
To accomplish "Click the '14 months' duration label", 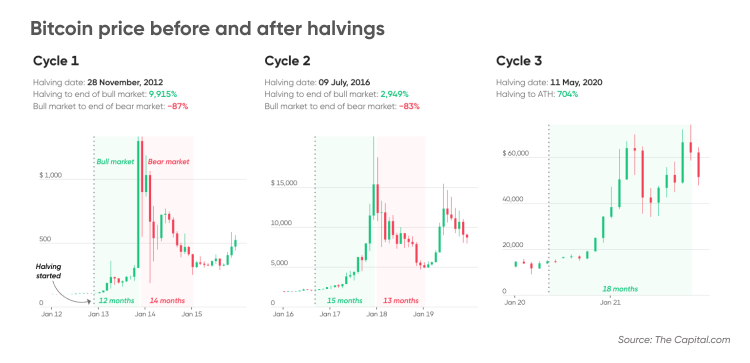I will point(167,301).
